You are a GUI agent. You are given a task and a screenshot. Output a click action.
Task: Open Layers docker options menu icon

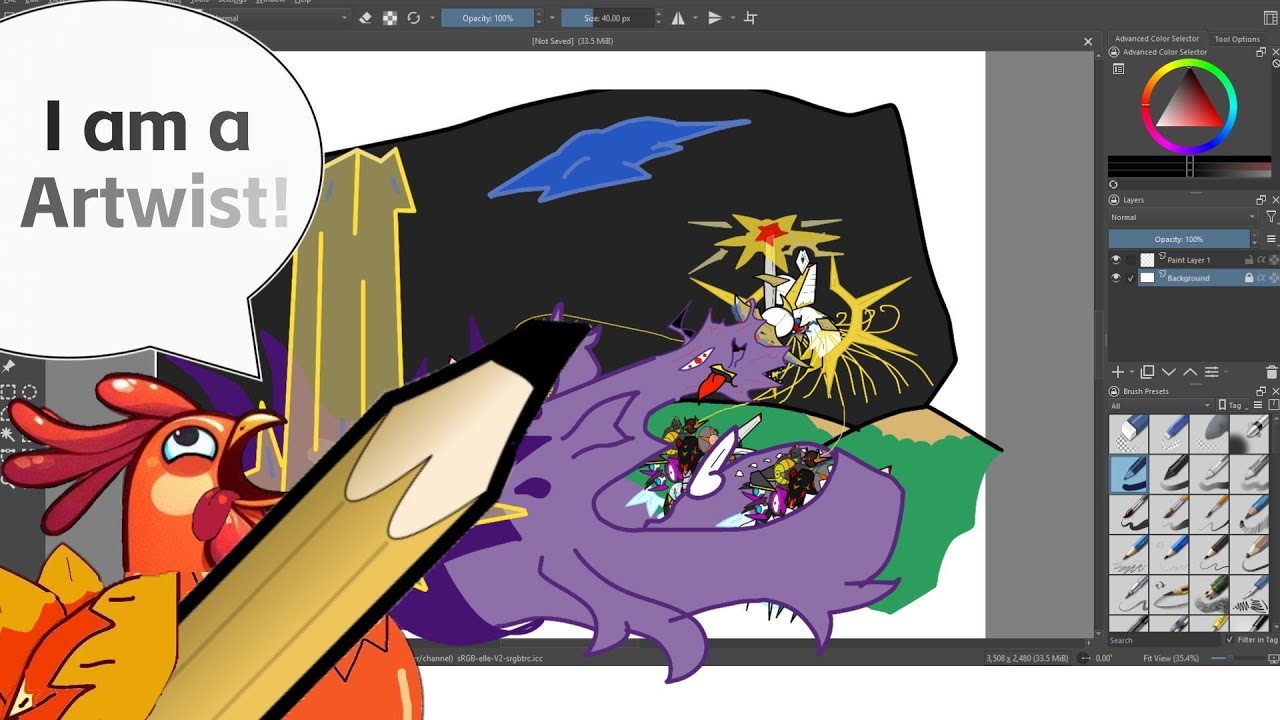pos(1271,239)
